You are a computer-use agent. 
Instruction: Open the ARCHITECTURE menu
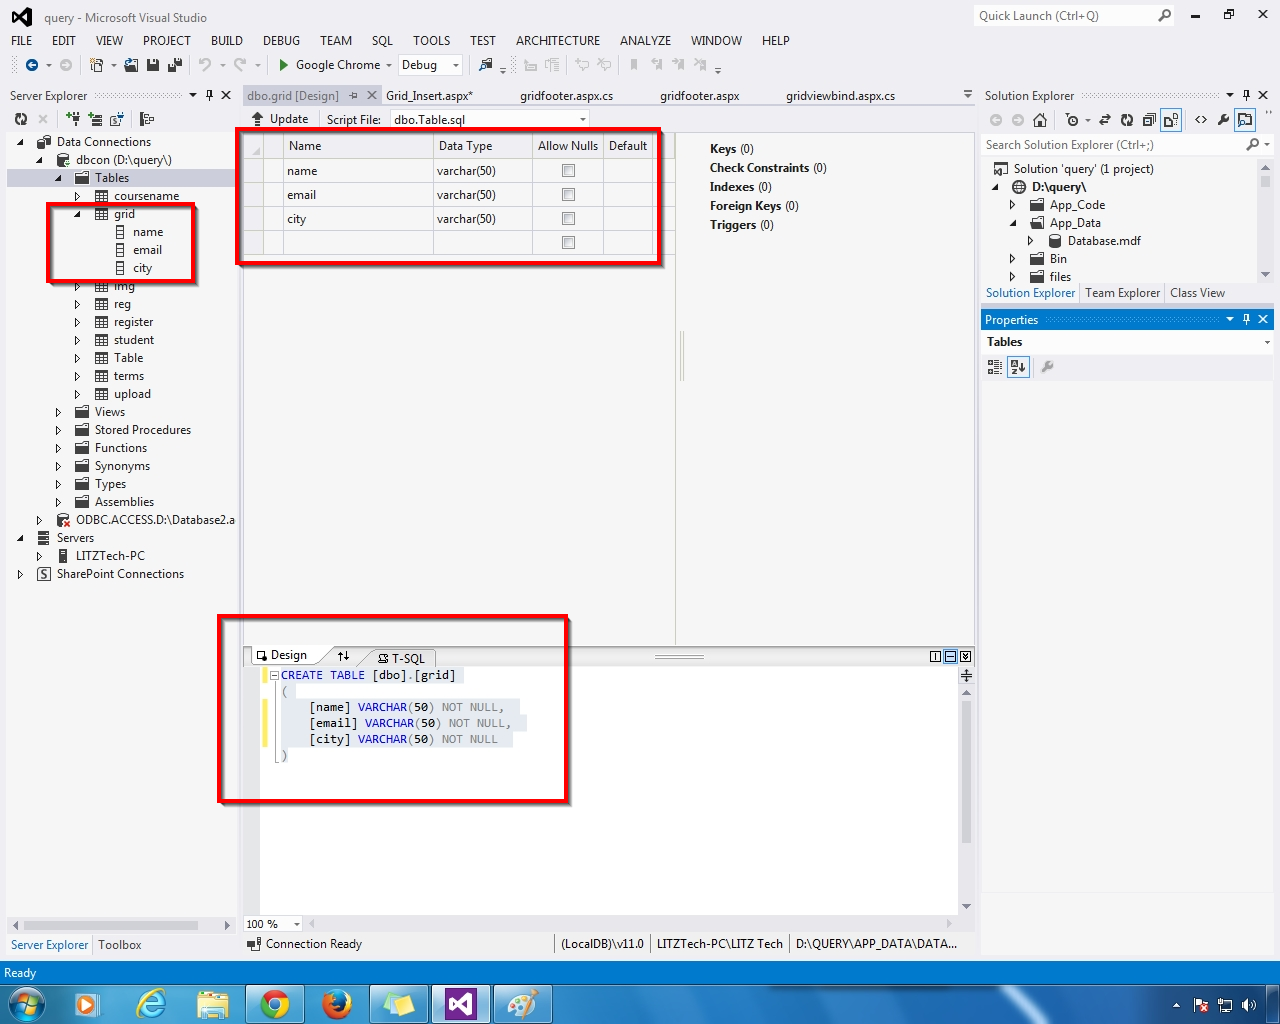point(558,41)
